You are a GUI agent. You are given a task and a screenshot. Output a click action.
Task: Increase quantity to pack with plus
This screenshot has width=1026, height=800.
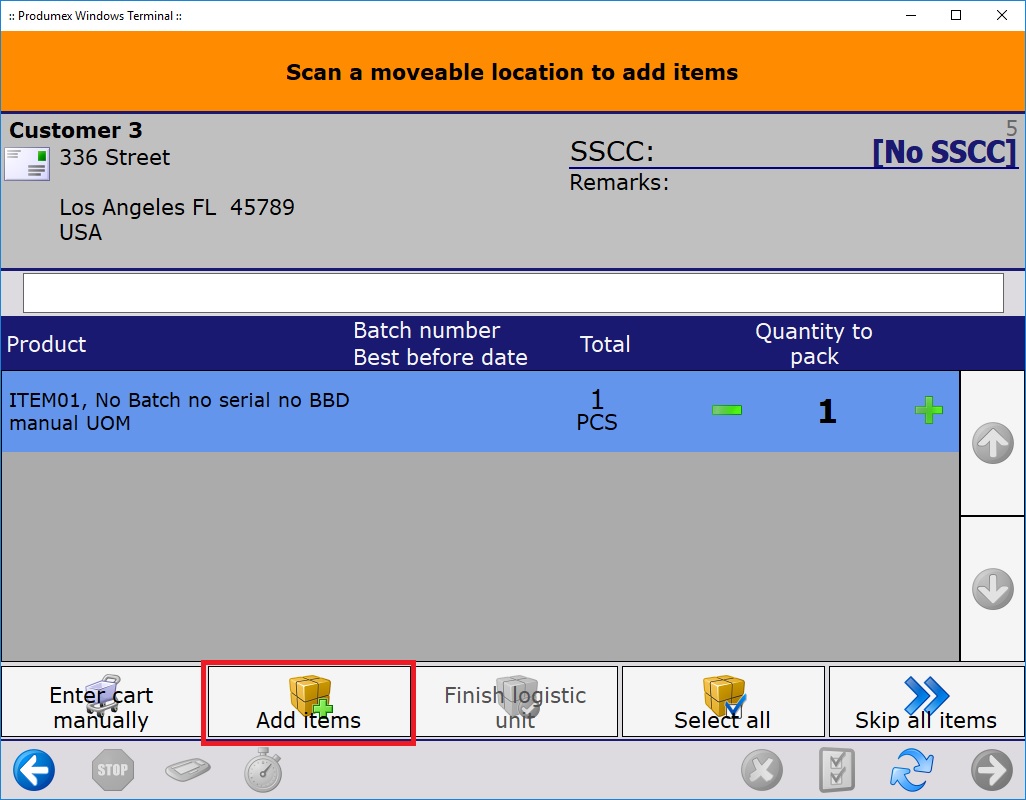928,410
